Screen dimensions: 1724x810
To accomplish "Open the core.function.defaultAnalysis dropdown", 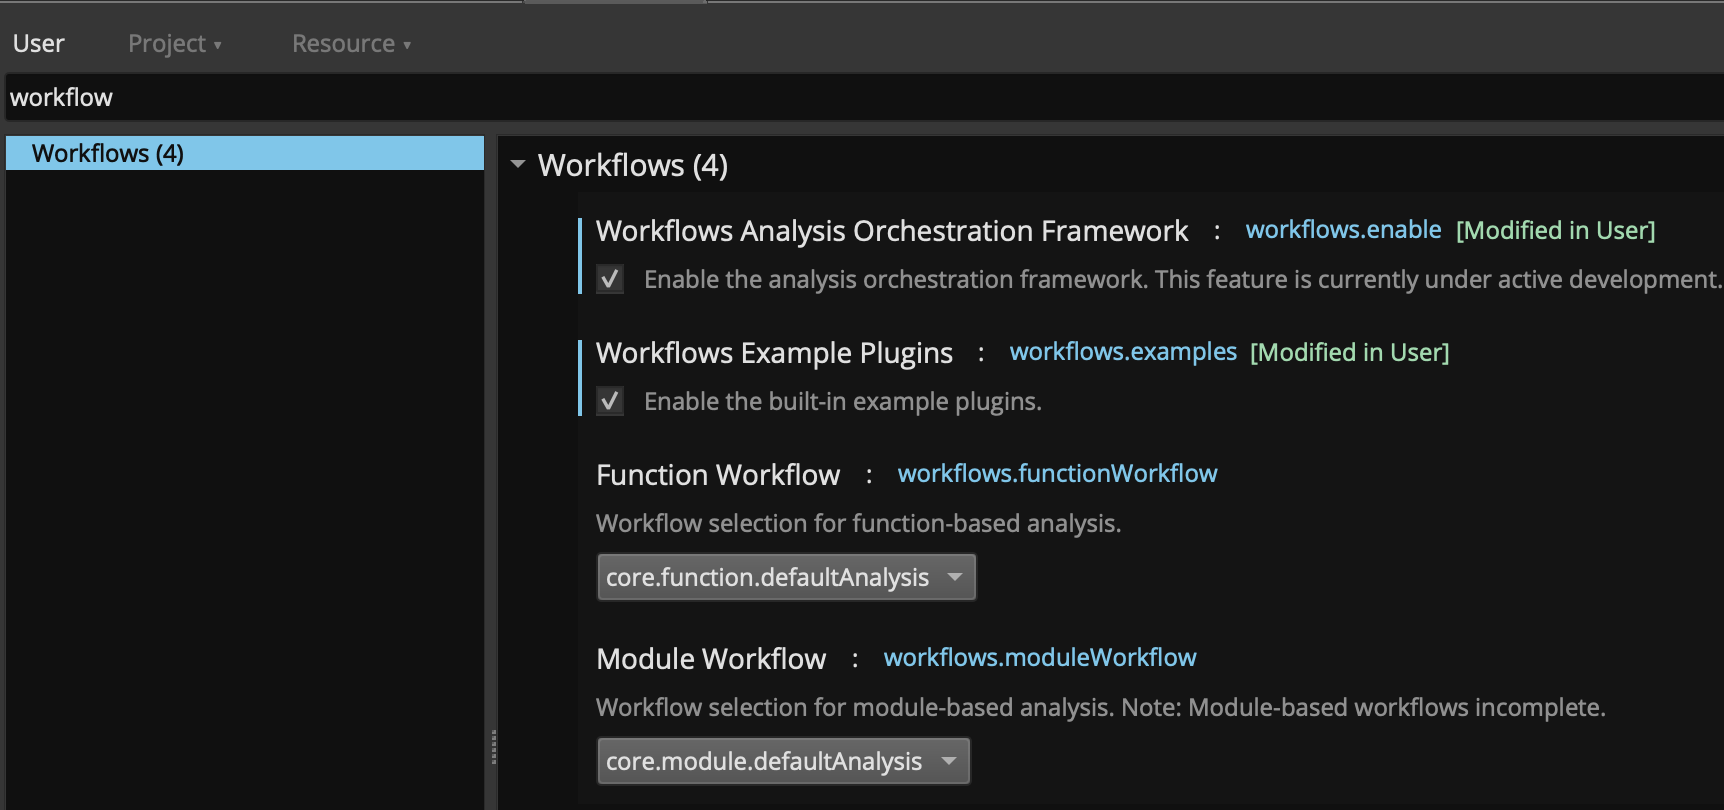I will (786, 577).
